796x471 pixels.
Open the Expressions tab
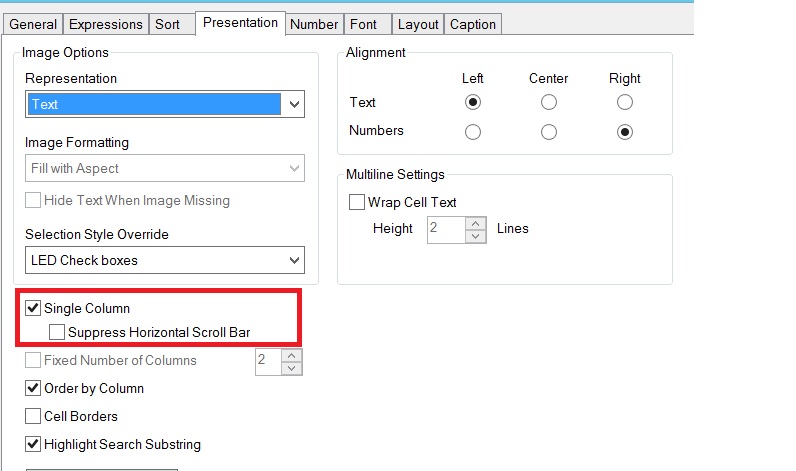106,24
